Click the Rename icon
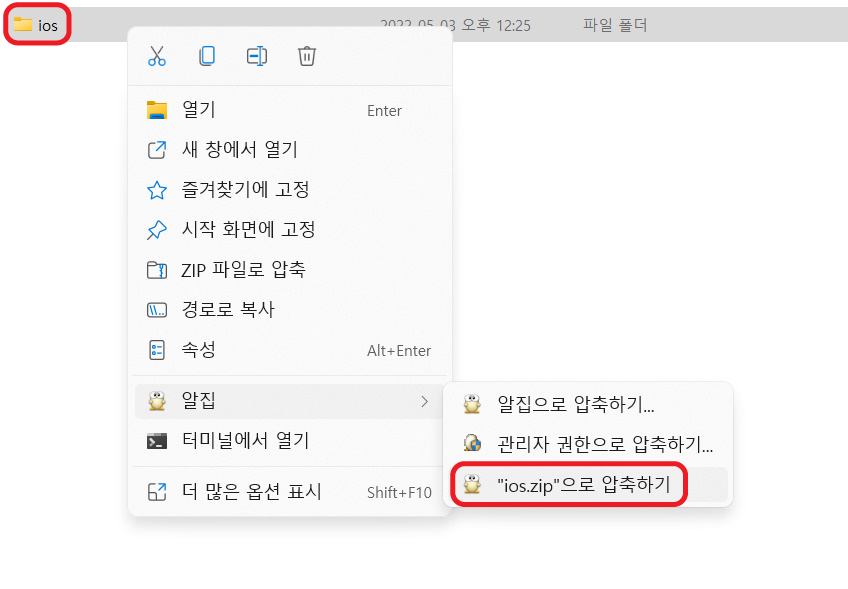Screen dimensions: 848x589 point(256,56)
